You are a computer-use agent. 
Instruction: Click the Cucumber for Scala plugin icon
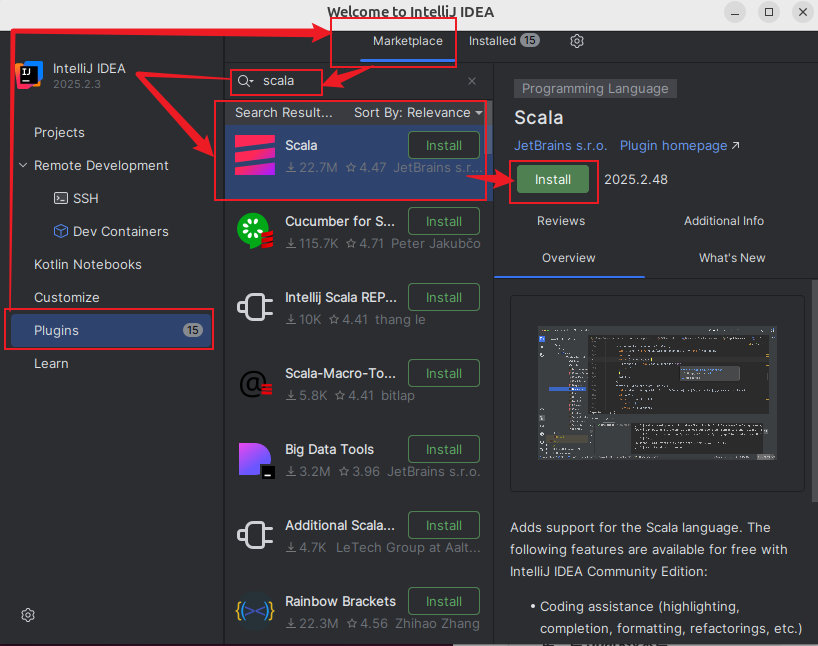(x=255, y=231)
